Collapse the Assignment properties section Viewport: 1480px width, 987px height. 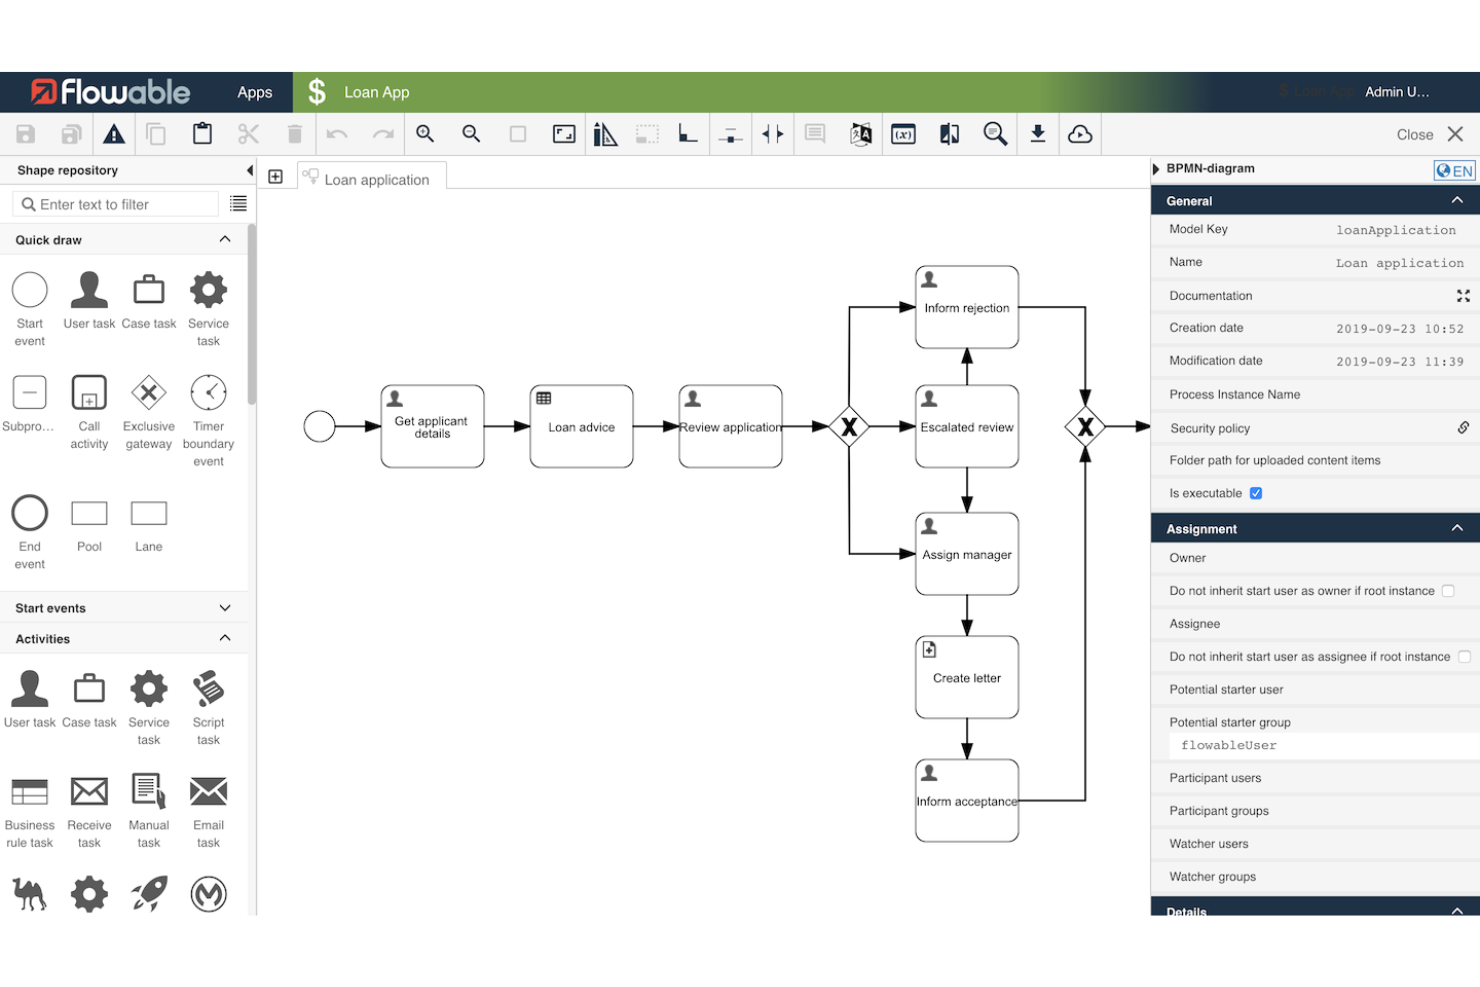pos(1457,528)
